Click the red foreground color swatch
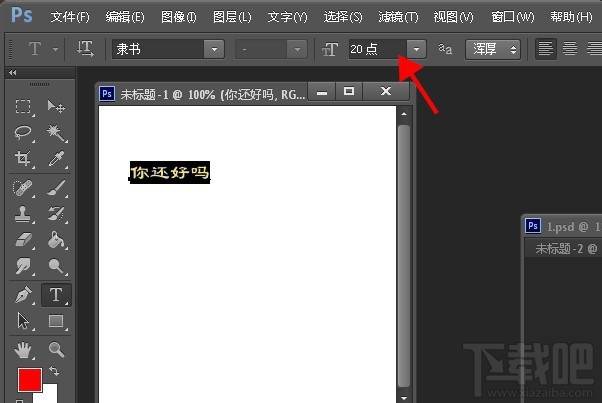This screenshot has height=403, width=602. click(30, 380)
